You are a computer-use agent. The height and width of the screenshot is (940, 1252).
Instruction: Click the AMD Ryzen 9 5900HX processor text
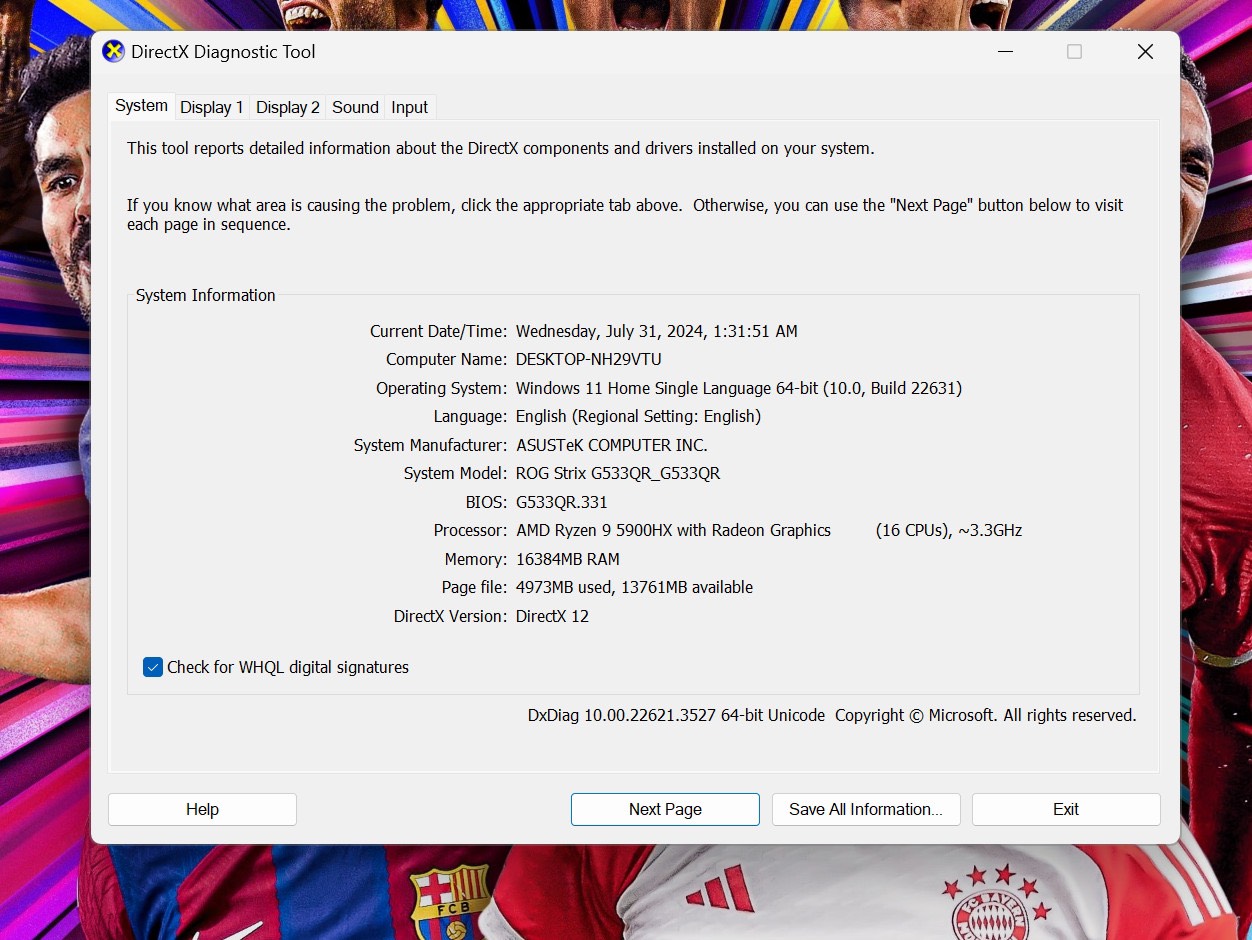coord(673,530)
